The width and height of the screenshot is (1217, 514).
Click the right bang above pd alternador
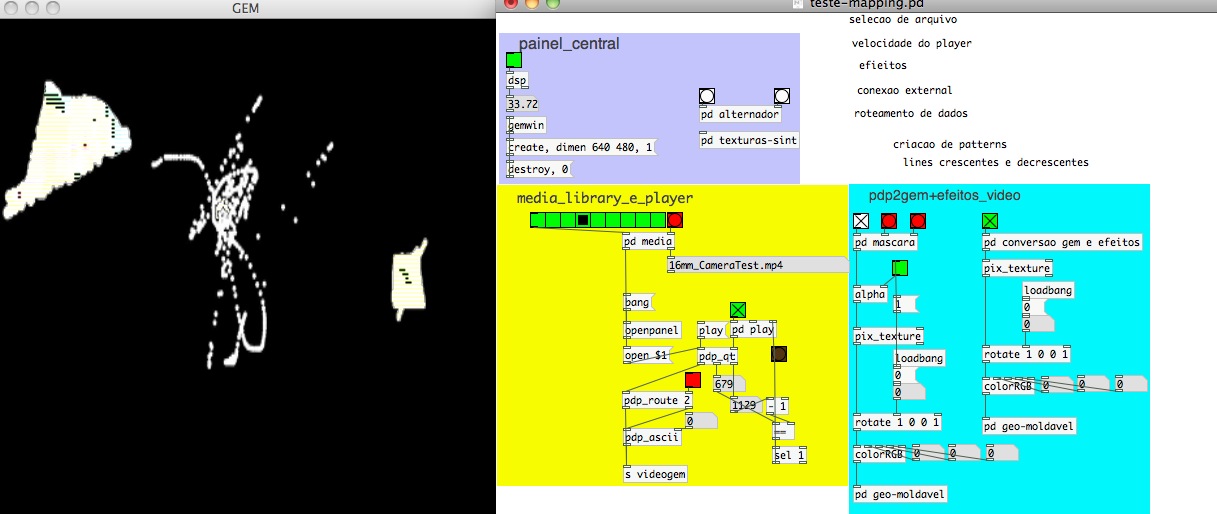[x=781, y=96]
